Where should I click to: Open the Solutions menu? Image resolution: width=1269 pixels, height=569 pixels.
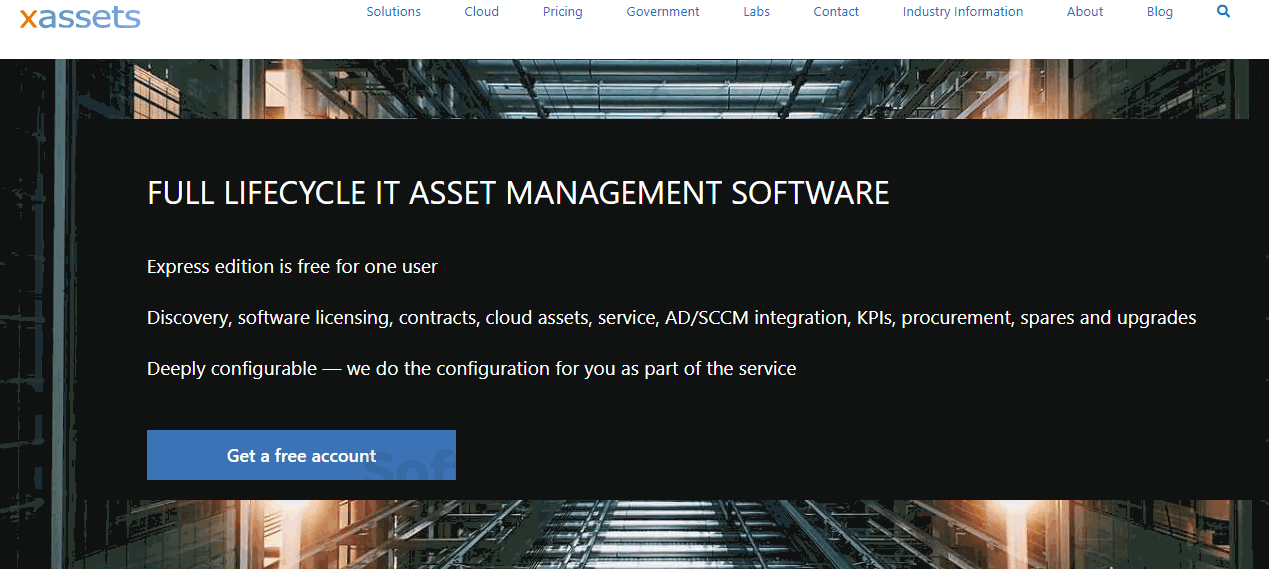coord(393,12)
